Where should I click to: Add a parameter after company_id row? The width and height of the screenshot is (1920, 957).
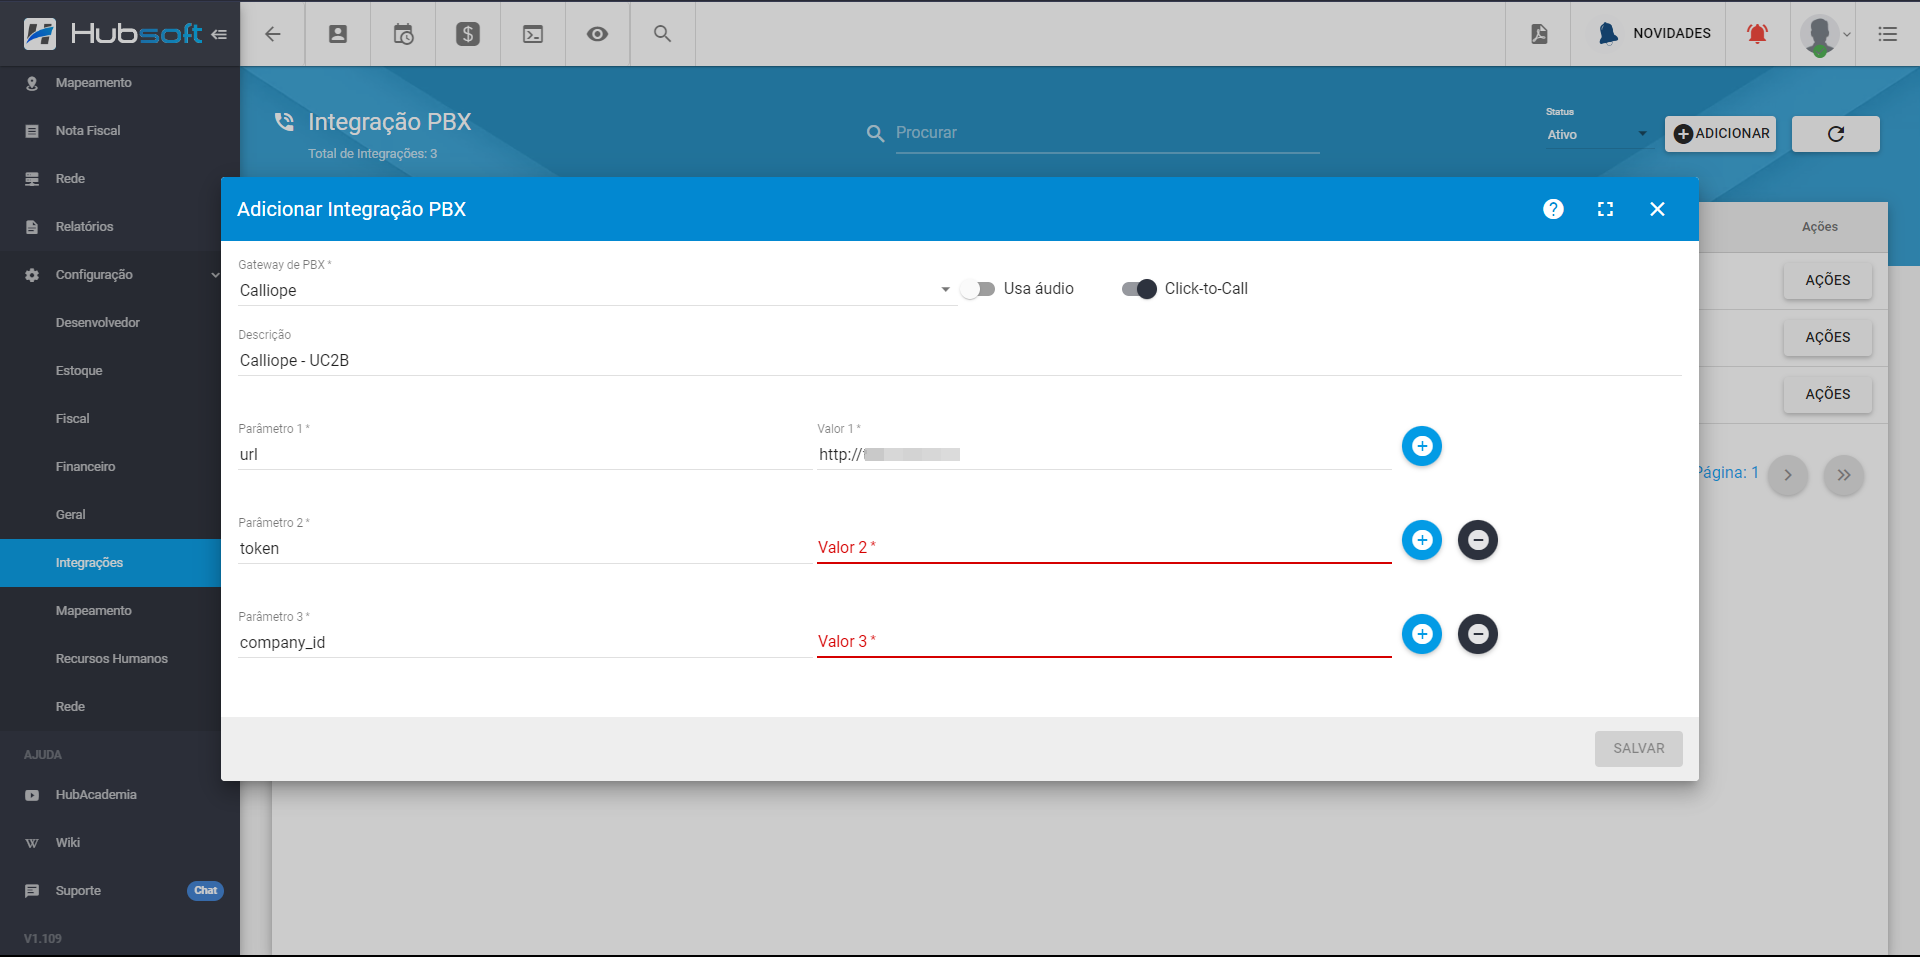[1422, 634]
